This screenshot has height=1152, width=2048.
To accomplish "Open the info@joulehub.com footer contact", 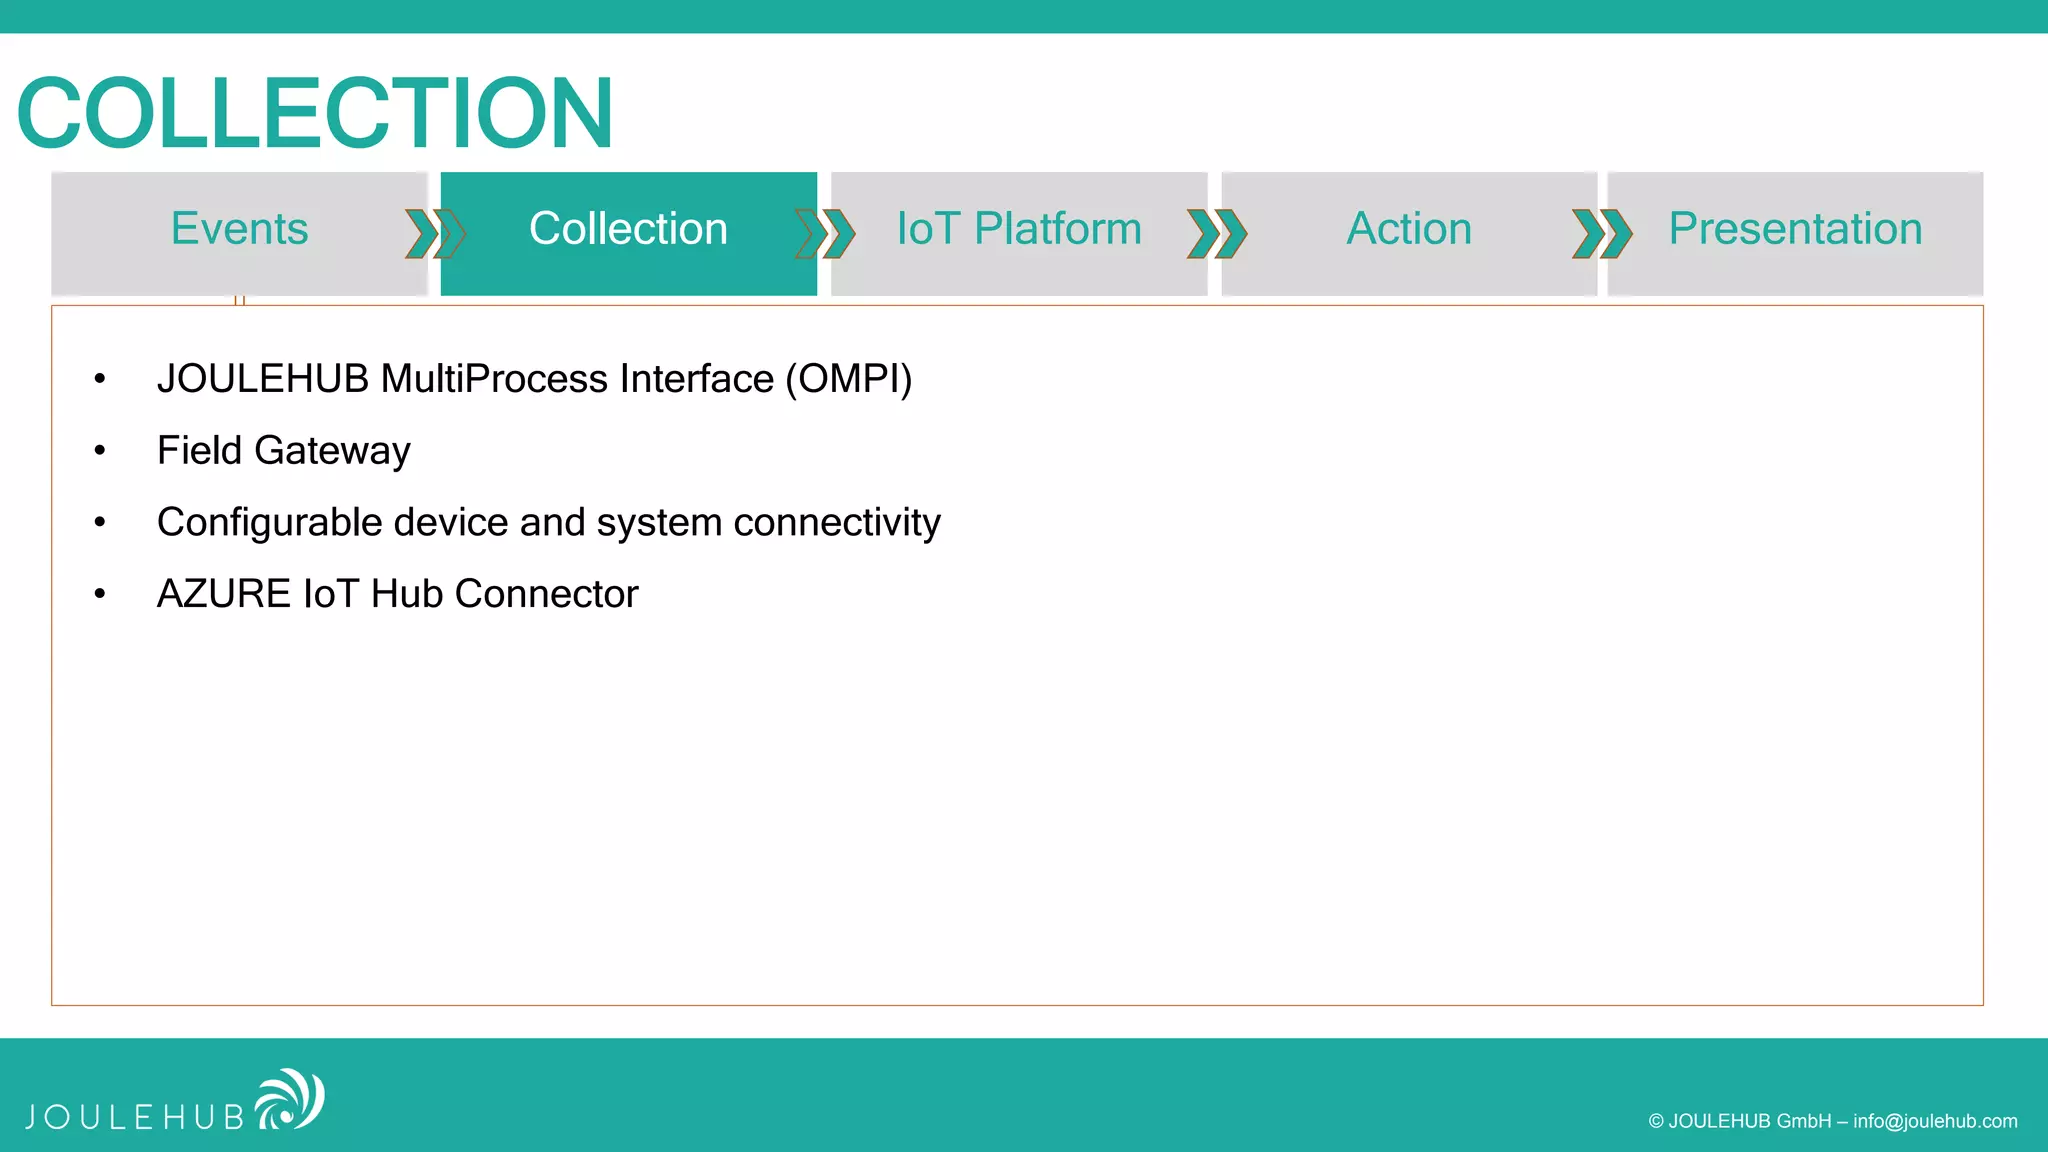I will [1935, 1121].
